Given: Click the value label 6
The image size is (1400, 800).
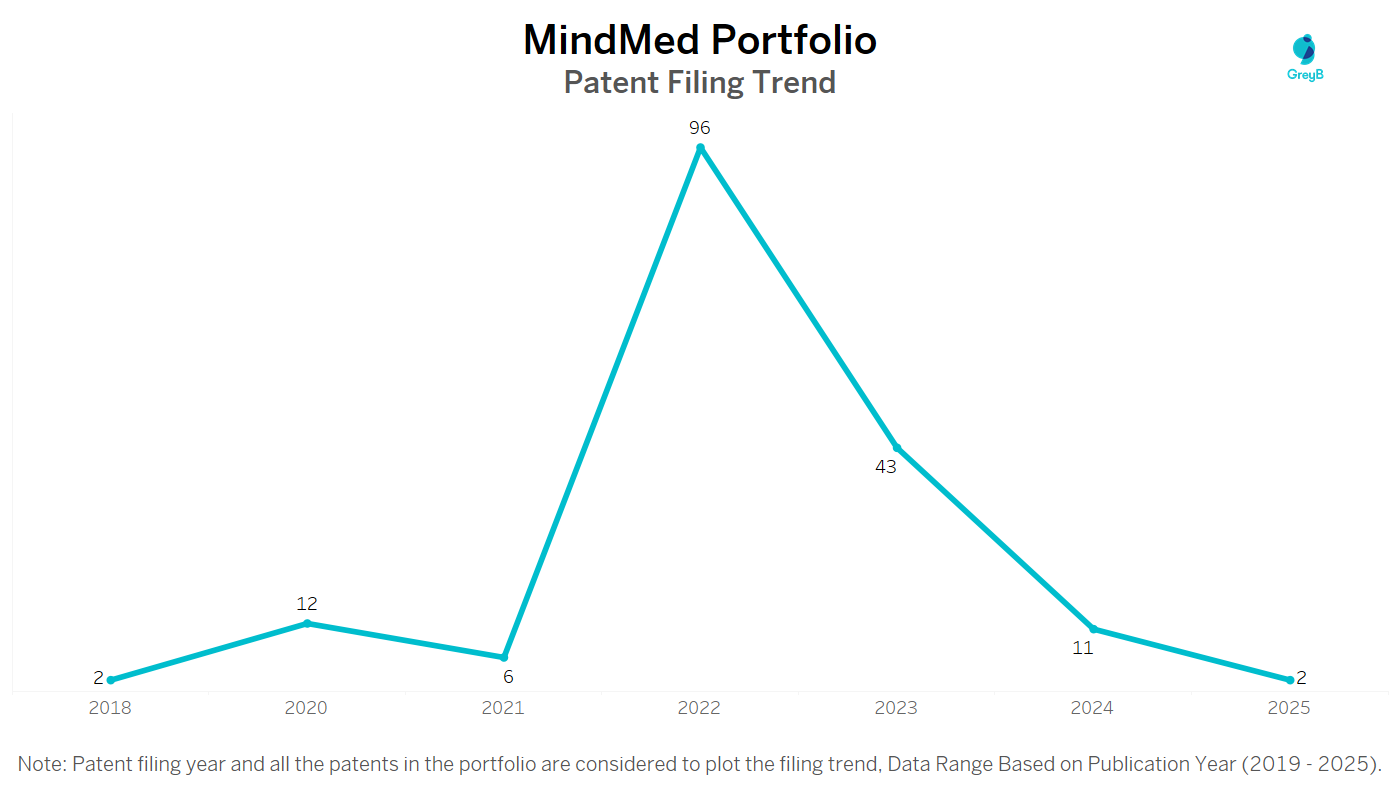Looking at the screenshot, I should coord(508,677).
